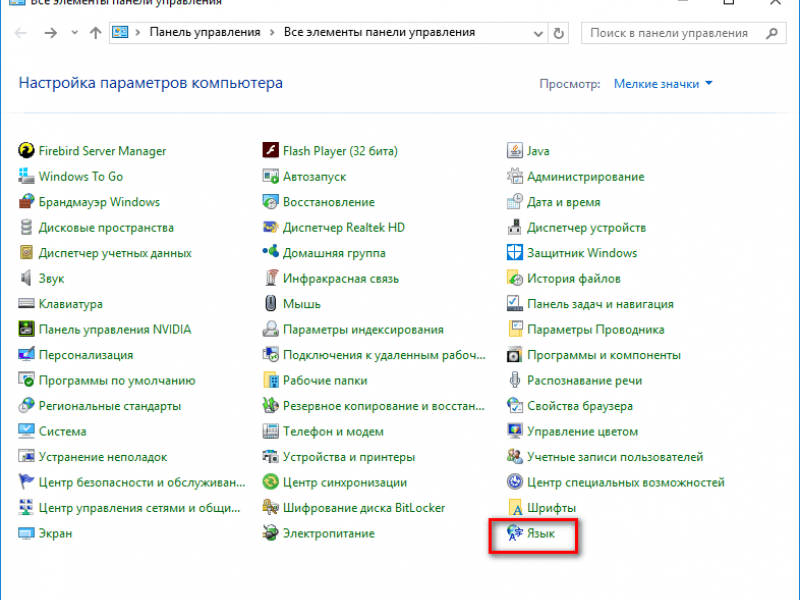Open the Брандмауэр Windows icon

[26, 202]
